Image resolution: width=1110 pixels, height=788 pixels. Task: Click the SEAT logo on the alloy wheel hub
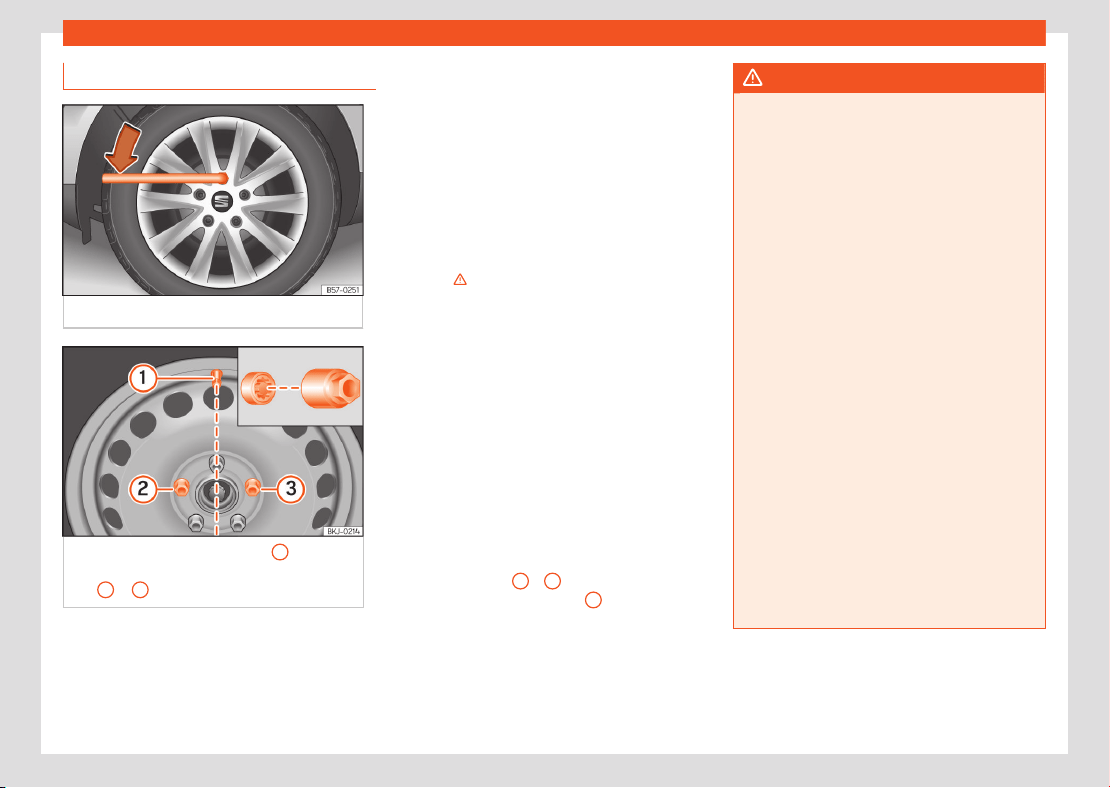[x=222, y=201]
